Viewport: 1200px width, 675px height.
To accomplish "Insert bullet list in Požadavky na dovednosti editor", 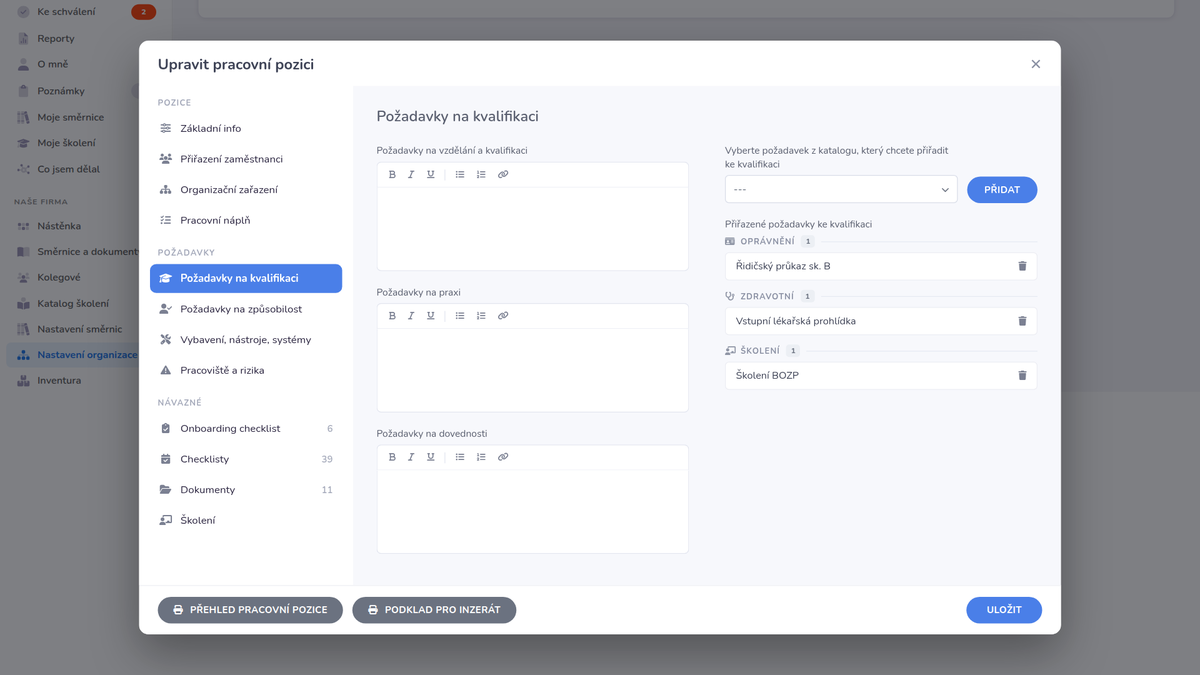I will [x=460, y=457].
